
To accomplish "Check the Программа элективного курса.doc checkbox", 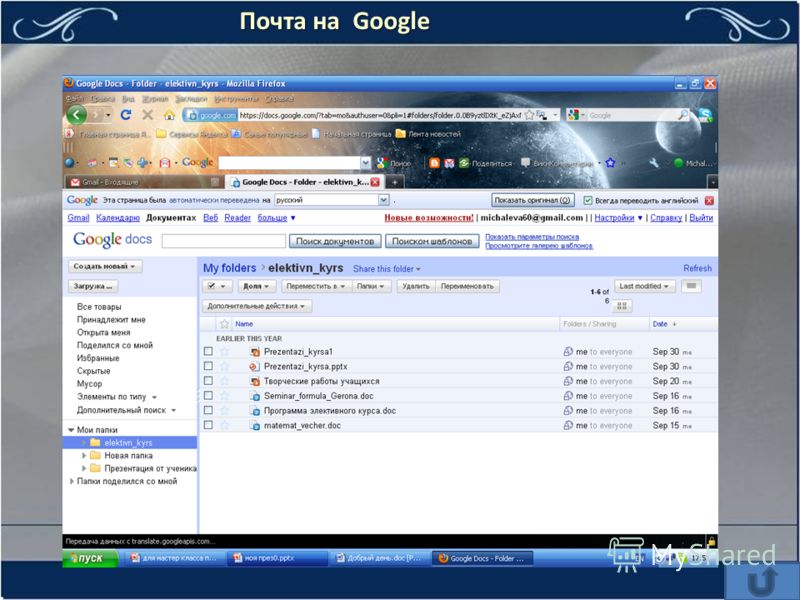I will tap(208, 410).
